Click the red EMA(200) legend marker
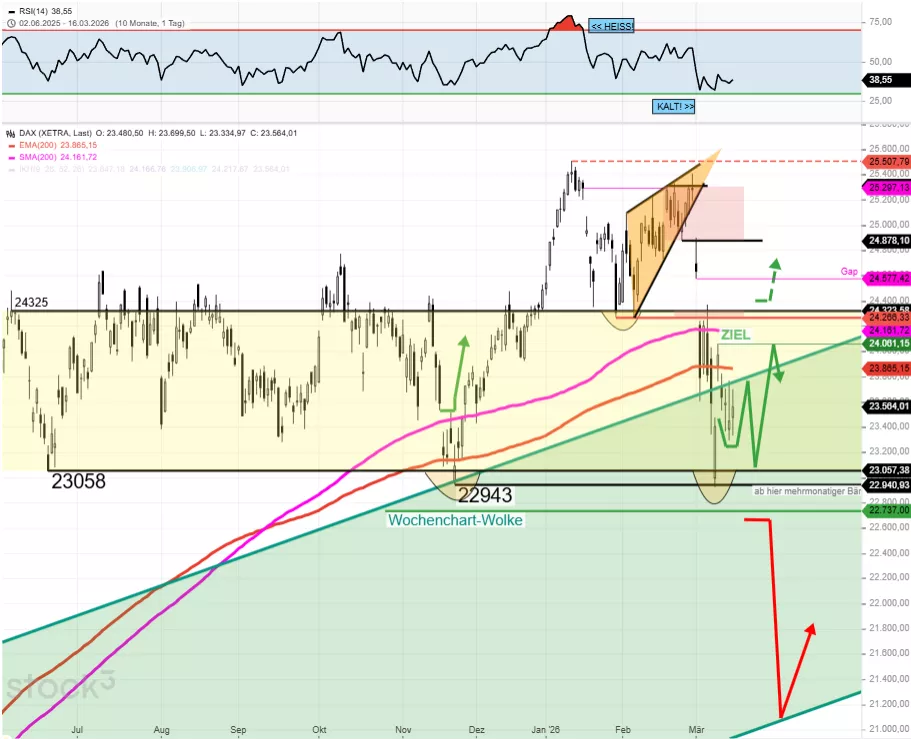This screenshot has height=739, width=911. click(x=10, y=145)
